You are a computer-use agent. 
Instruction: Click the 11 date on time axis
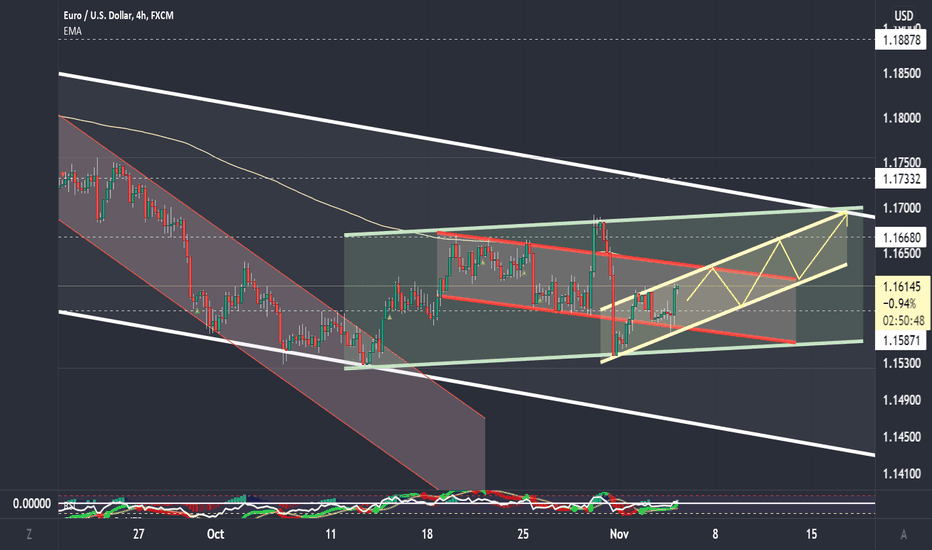[x=330, y=534]
